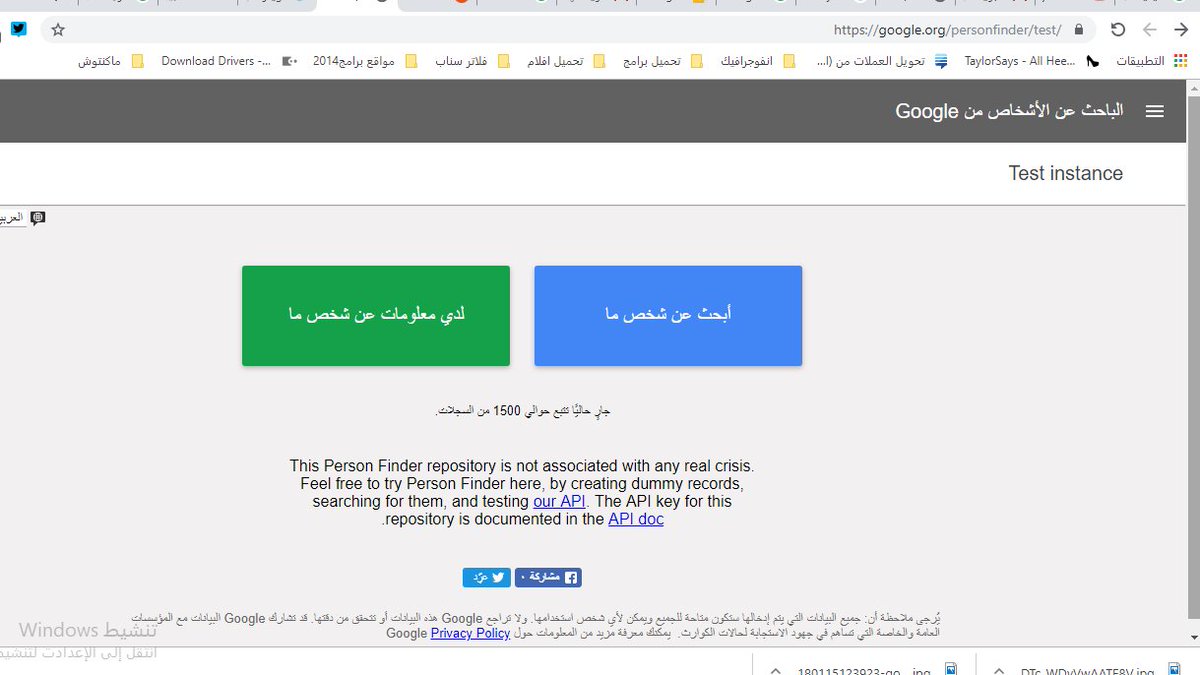Share the page via Facebook button
This screenshot has height=675, width=1200.
pyautogui.click(x=548, y=577)
